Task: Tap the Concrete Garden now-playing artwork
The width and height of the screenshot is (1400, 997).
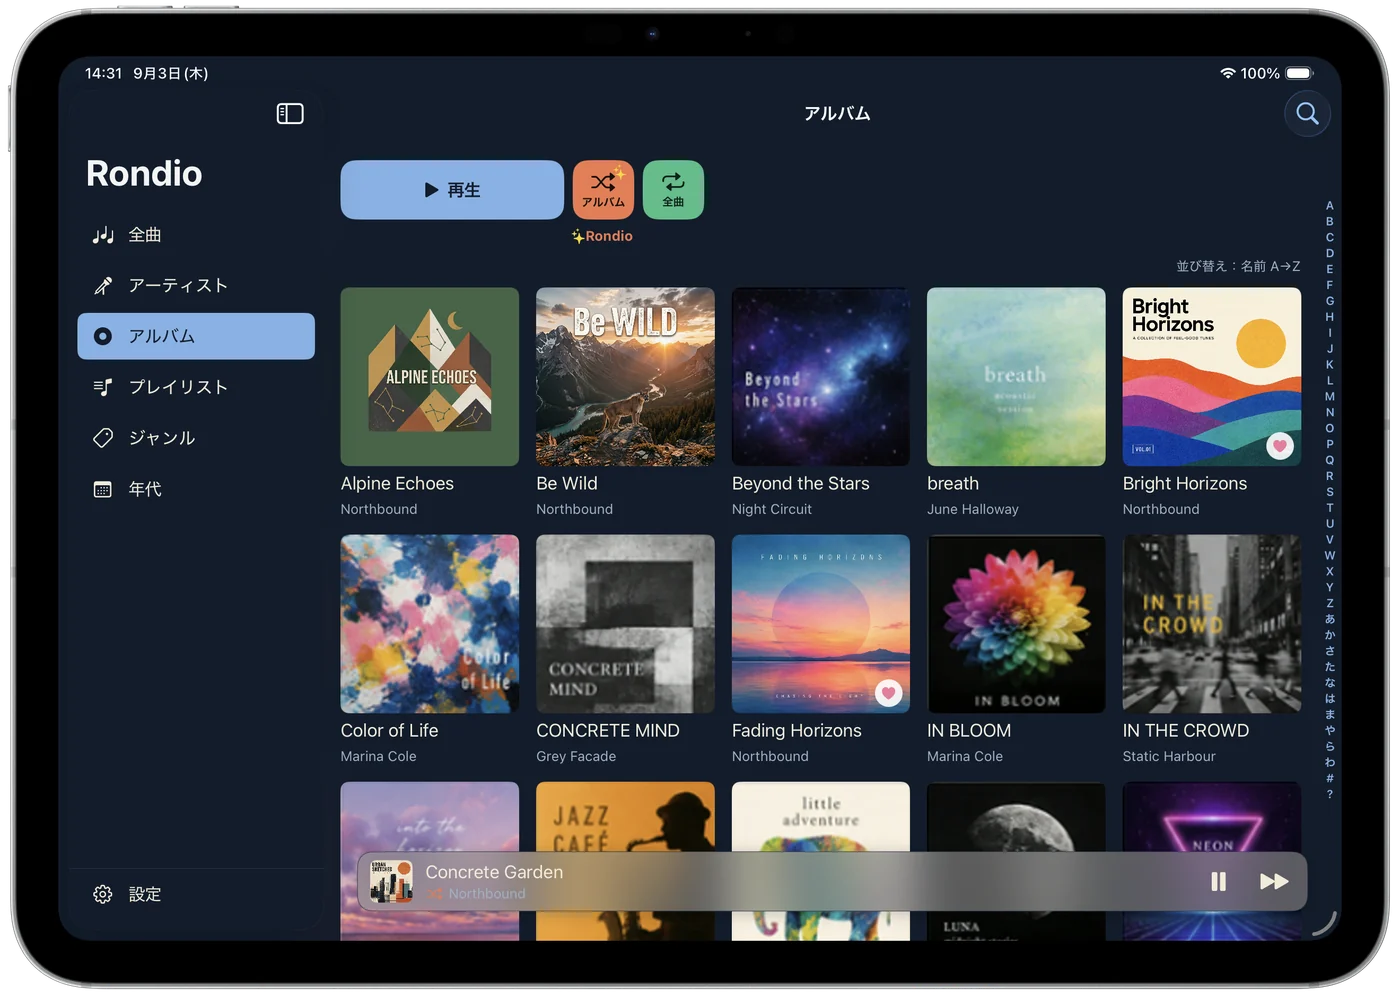Action: pos(391,881)
